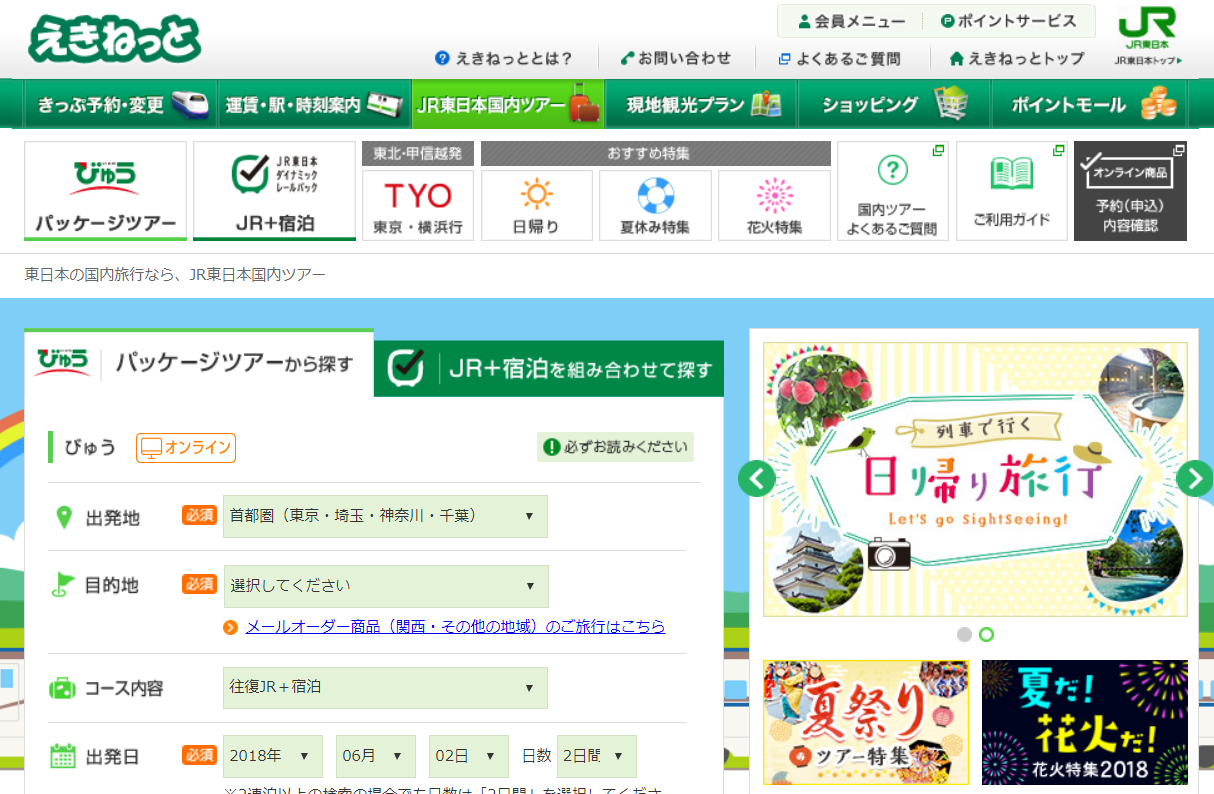This screenshot has height=794, width=1214.
Task: Click the shopping basket icon
Action: (x=951, y=103)
